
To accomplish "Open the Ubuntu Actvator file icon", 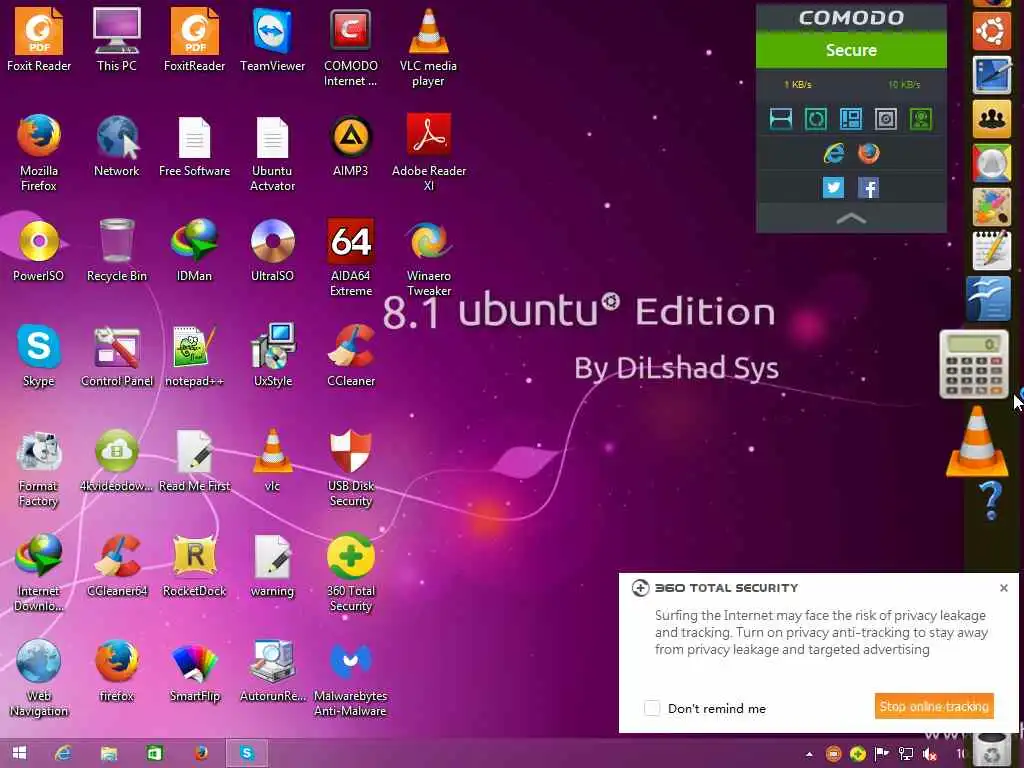I will point(272,152).
